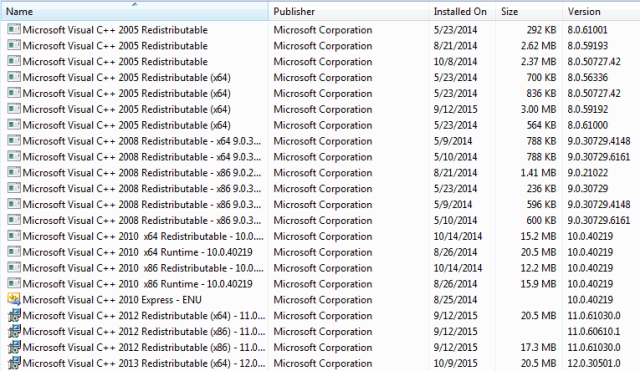Click the version value "8.0.61001"
640x371 pixels.
point(587,30)
